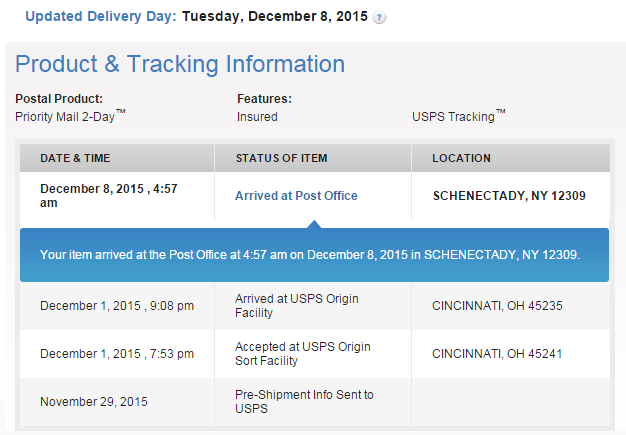Open the "Arrived at Post Office" status link
Image resolution: width=626 pixels, height=435 pixels.
296,196
